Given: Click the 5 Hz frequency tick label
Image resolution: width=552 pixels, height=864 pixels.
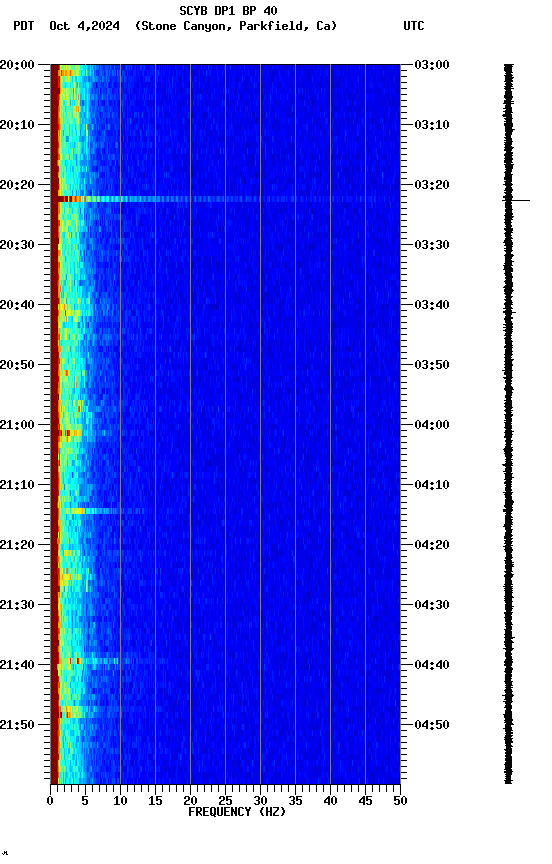Looking at the screenshot, I should pyautogui.click(x=85, y=802).
